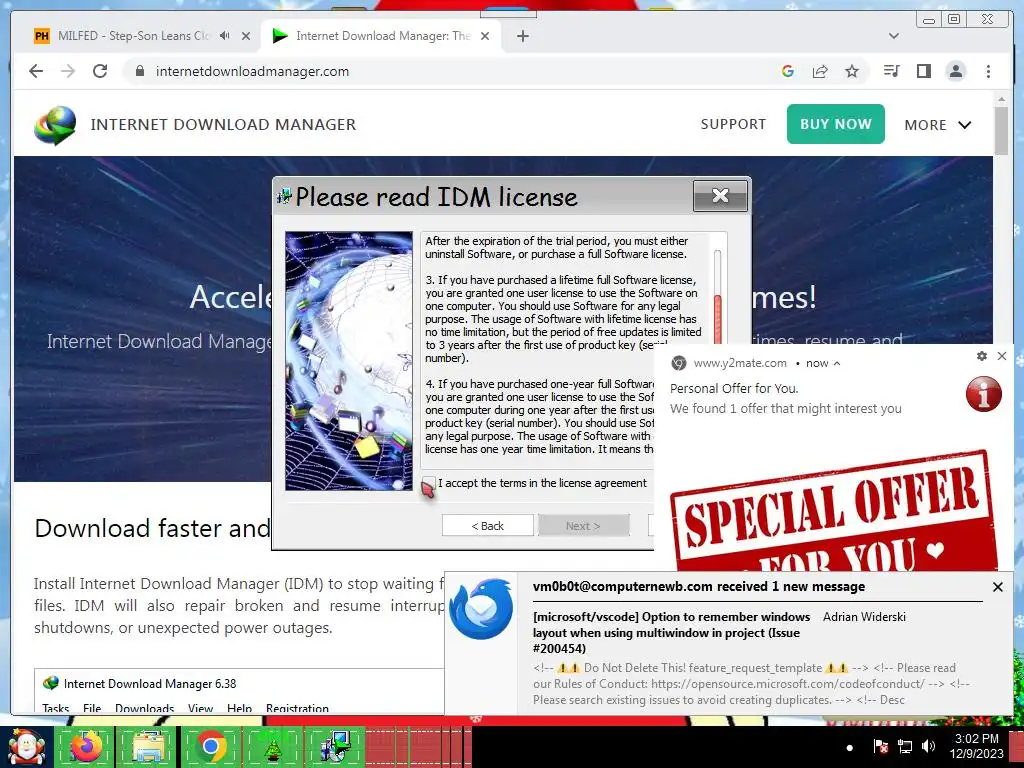Collapse the y2mate notification chevron
Viewport: 1024px width, 768px height.
[x=837, y=363]
